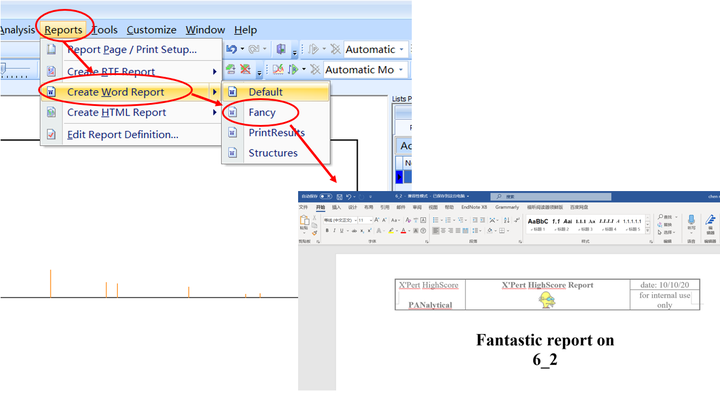Screen dimensions: 720x400
Task: Click the numbered list icon
Action: point(448,220)
